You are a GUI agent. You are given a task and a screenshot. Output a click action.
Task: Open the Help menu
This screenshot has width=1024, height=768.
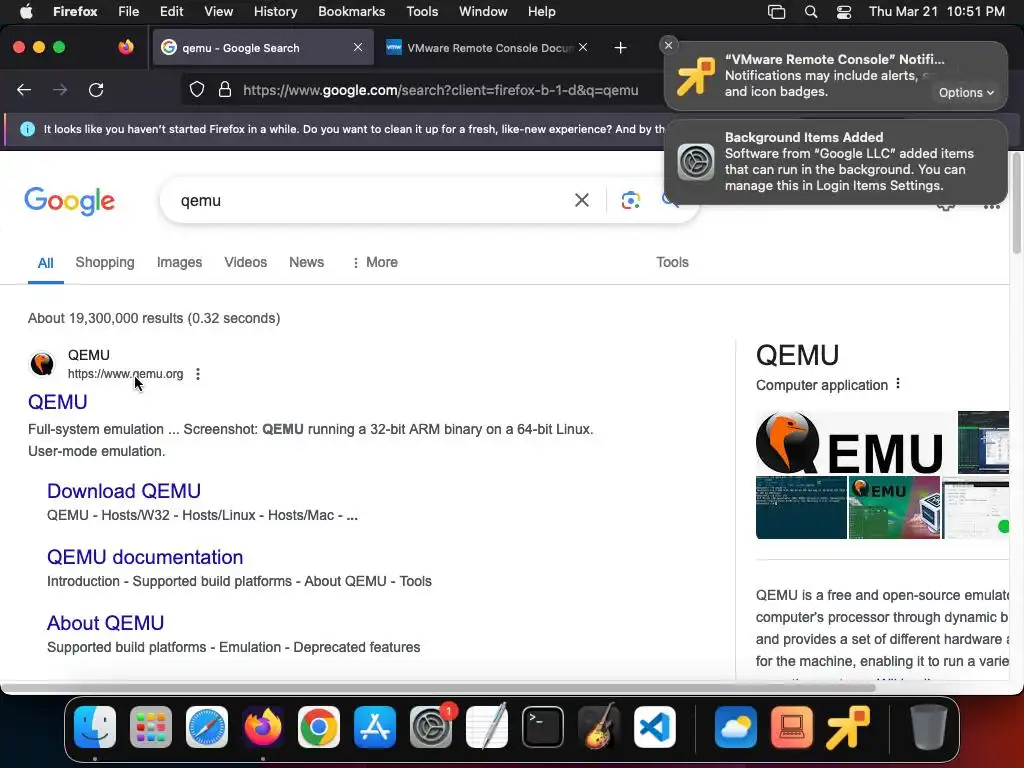click(541, 12)
